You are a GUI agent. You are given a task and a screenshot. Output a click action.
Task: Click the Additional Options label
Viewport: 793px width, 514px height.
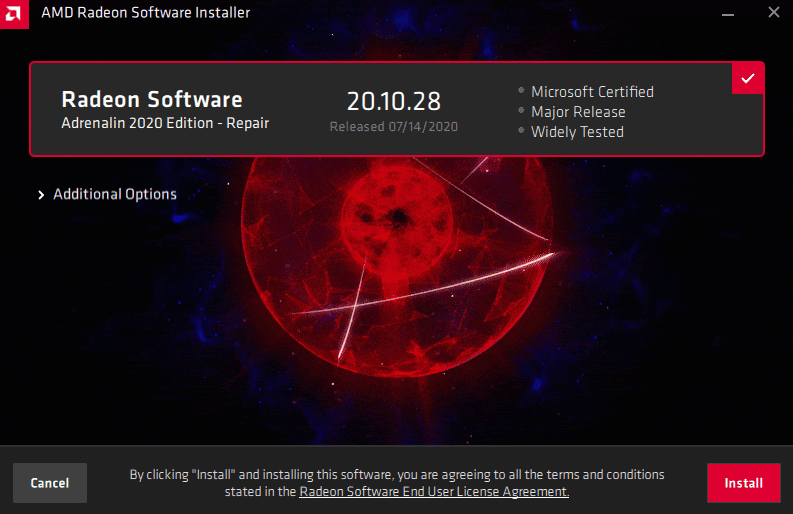pyautogui.click(x=115, y=194)
